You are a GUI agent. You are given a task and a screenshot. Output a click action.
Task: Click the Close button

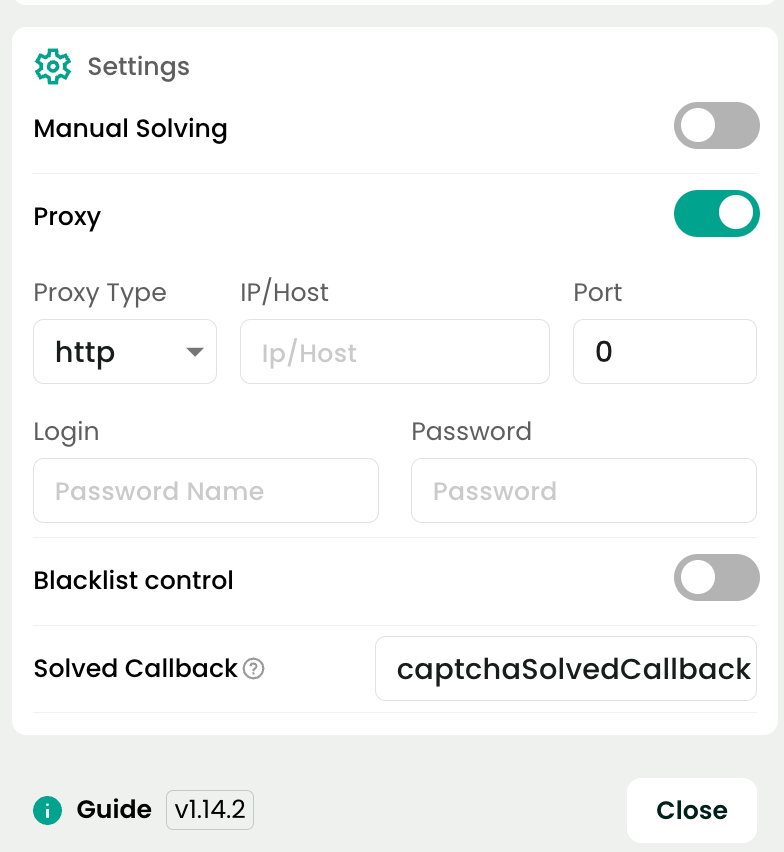[692, 810]
